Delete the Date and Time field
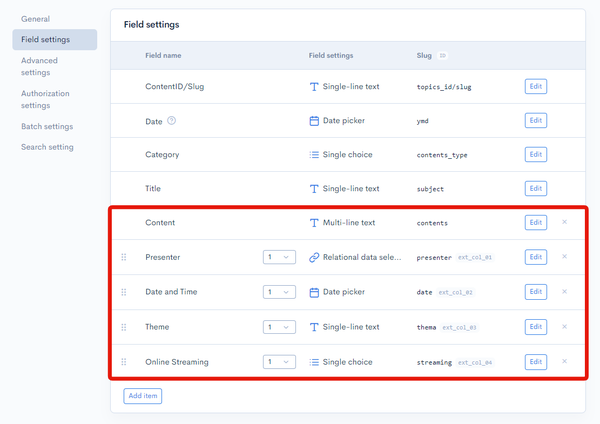The height and width of the screenshot is (424, 600). click(564, 292)
